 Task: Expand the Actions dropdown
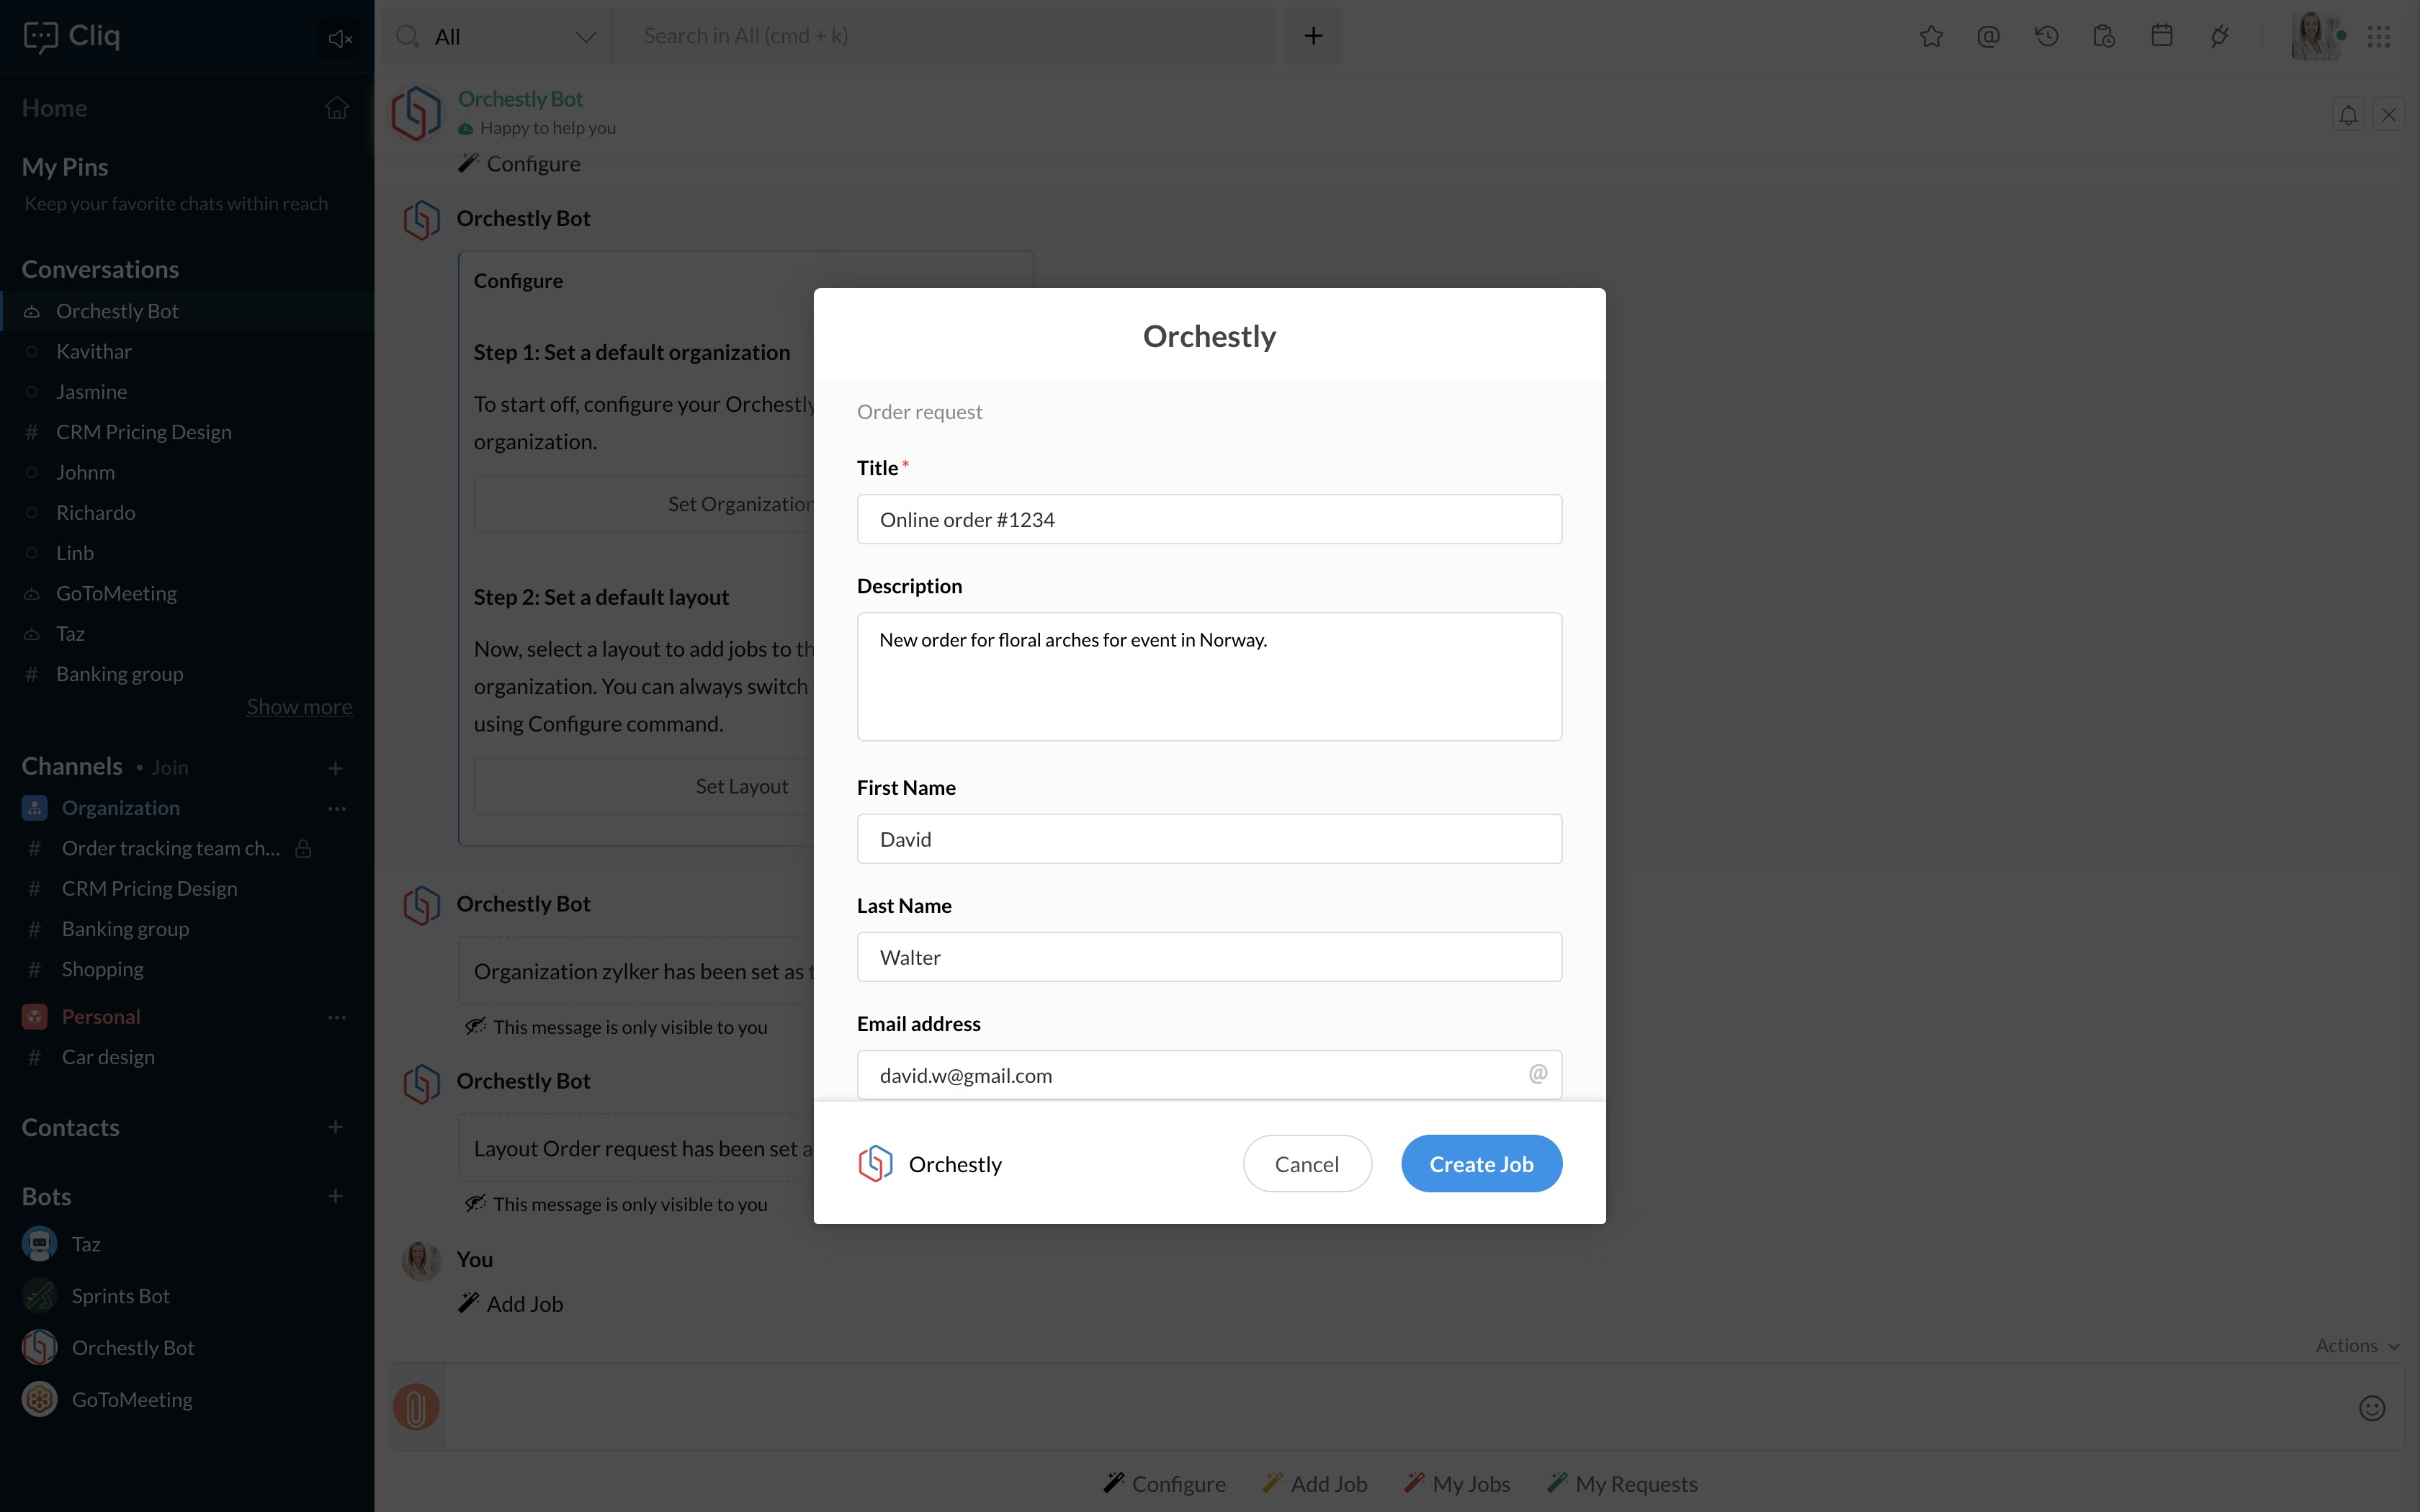(2357, 1345)
